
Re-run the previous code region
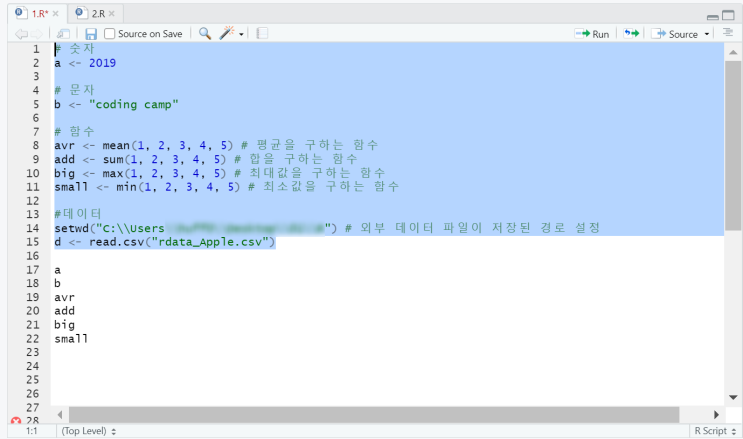(x=631, y=33)
